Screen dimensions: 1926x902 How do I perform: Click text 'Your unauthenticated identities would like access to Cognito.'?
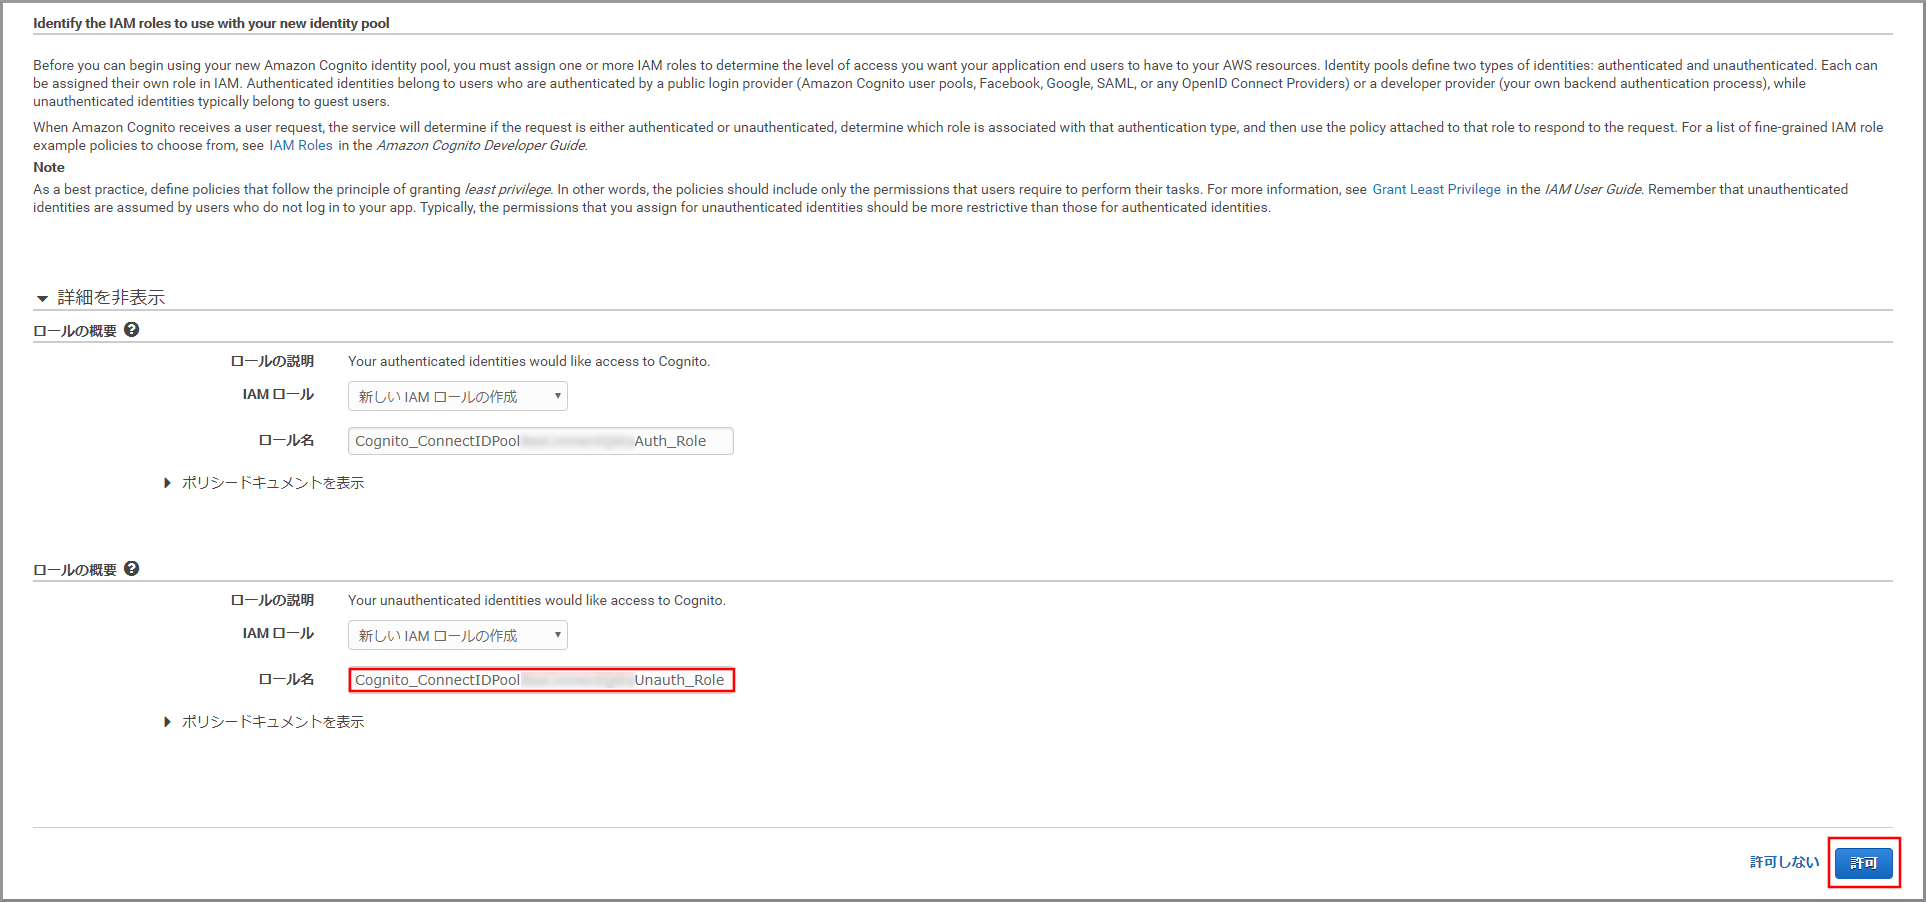537,600
